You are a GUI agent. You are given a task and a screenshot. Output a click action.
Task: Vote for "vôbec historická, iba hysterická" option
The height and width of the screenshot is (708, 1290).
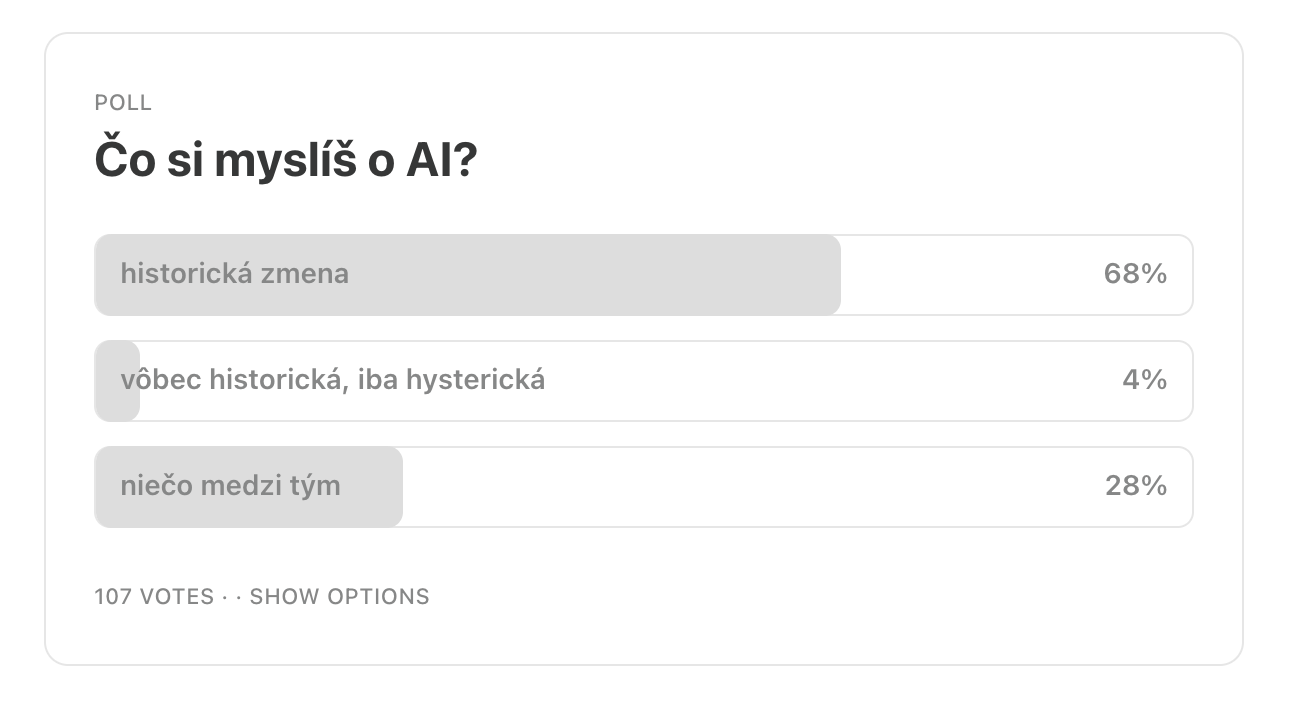coord(643,381)
